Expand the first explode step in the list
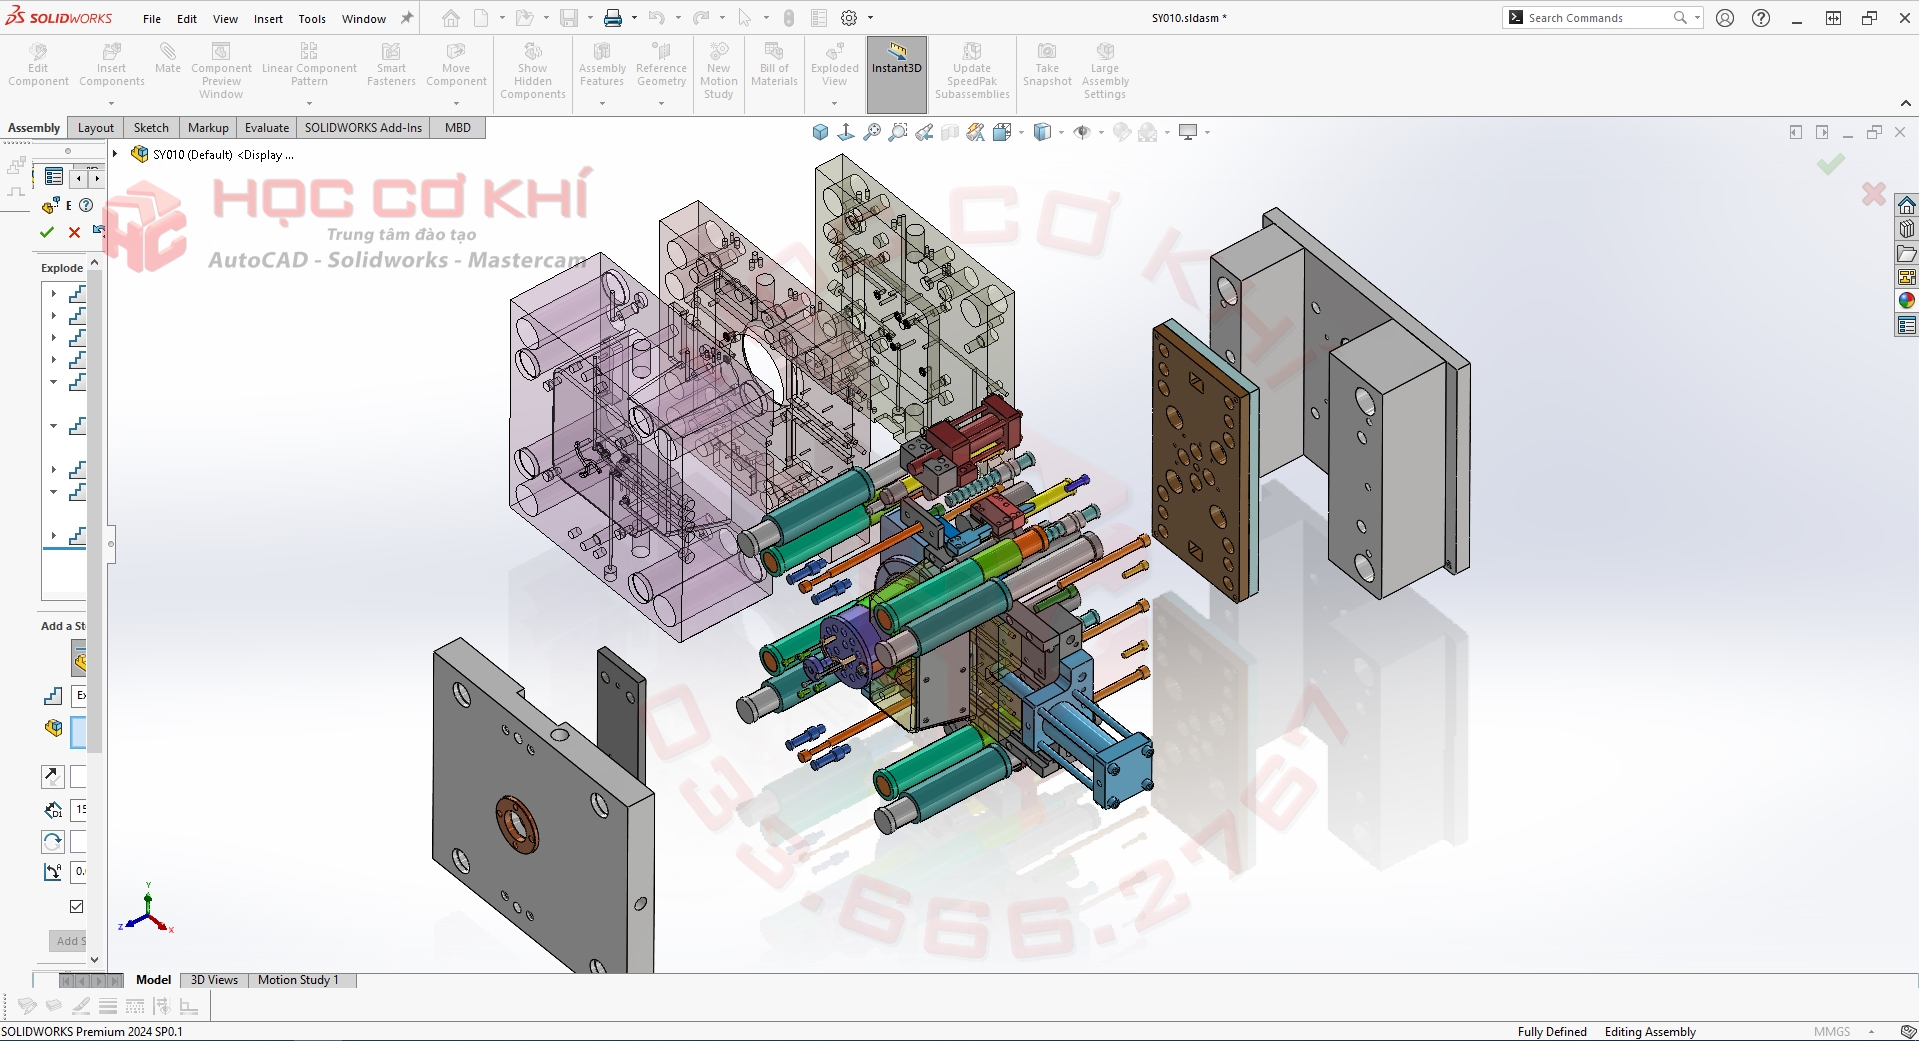The height and width of the screenshot is (1041, 1919). pos(53,293)
